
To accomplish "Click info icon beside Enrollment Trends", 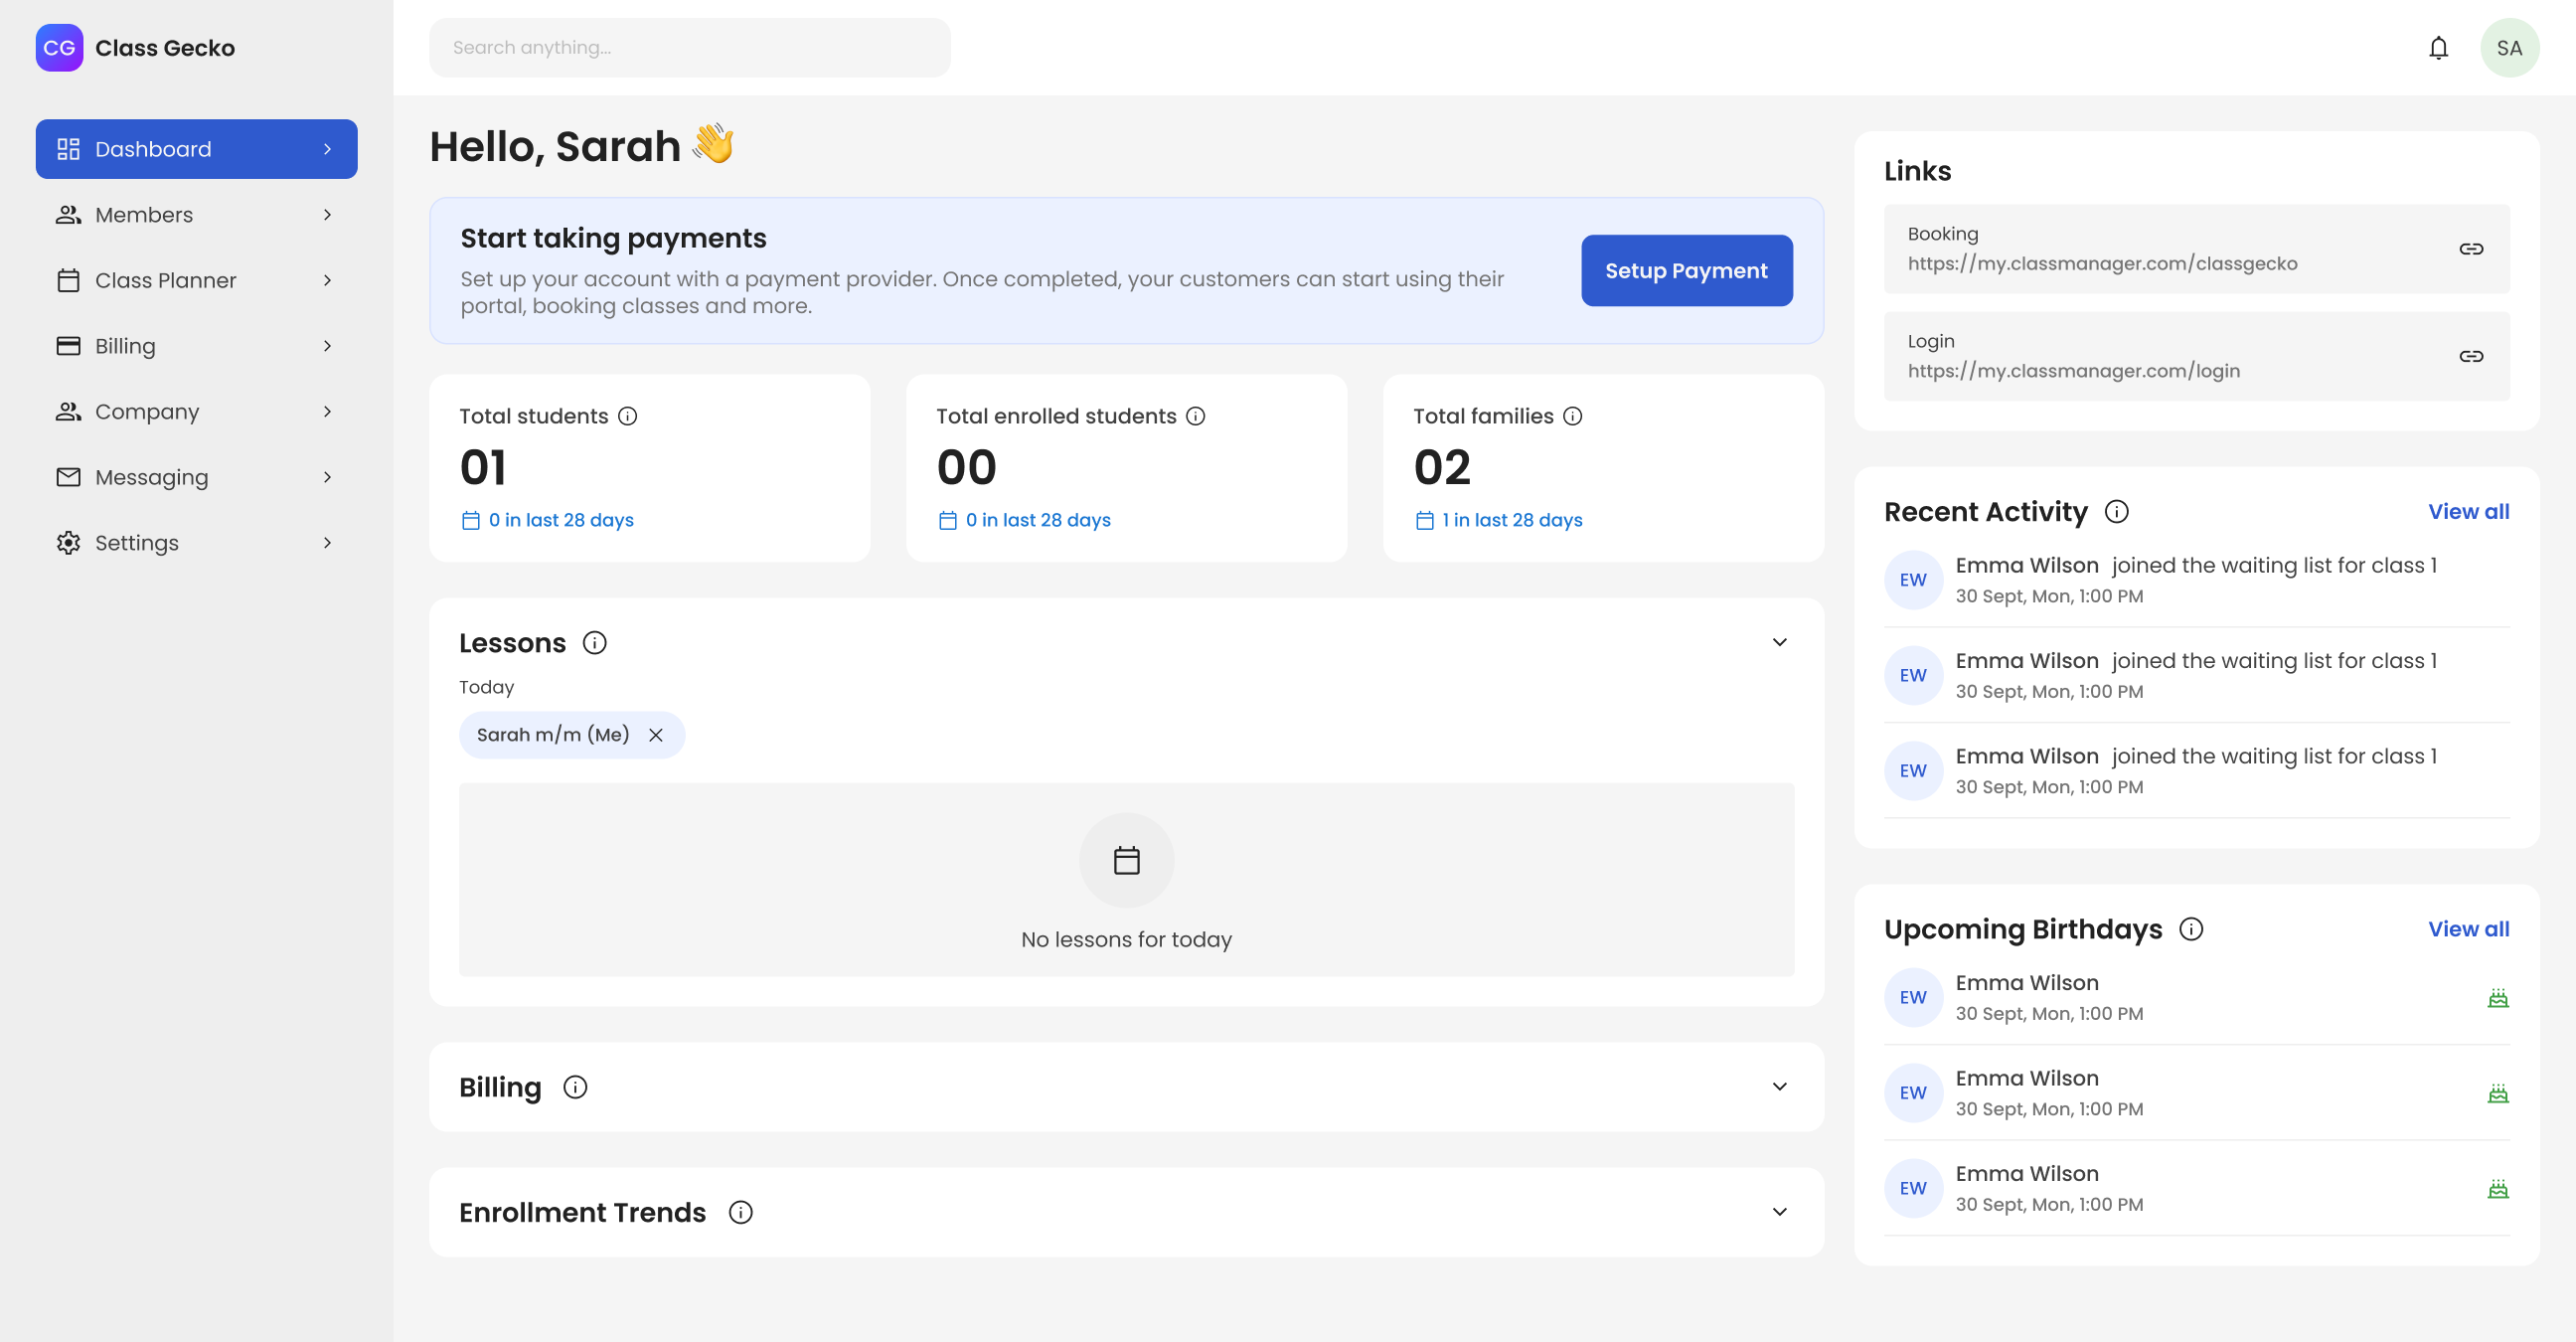I will (740, 1212).
